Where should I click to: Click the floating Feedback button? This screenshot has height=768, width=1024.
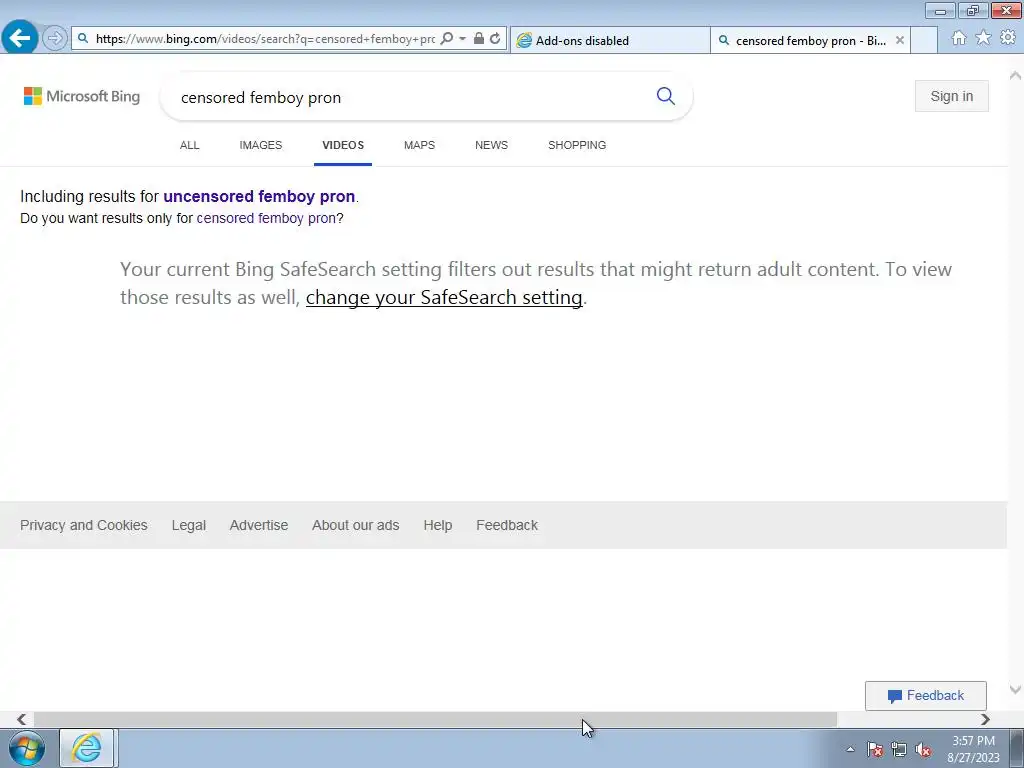(x=925, y=696)
